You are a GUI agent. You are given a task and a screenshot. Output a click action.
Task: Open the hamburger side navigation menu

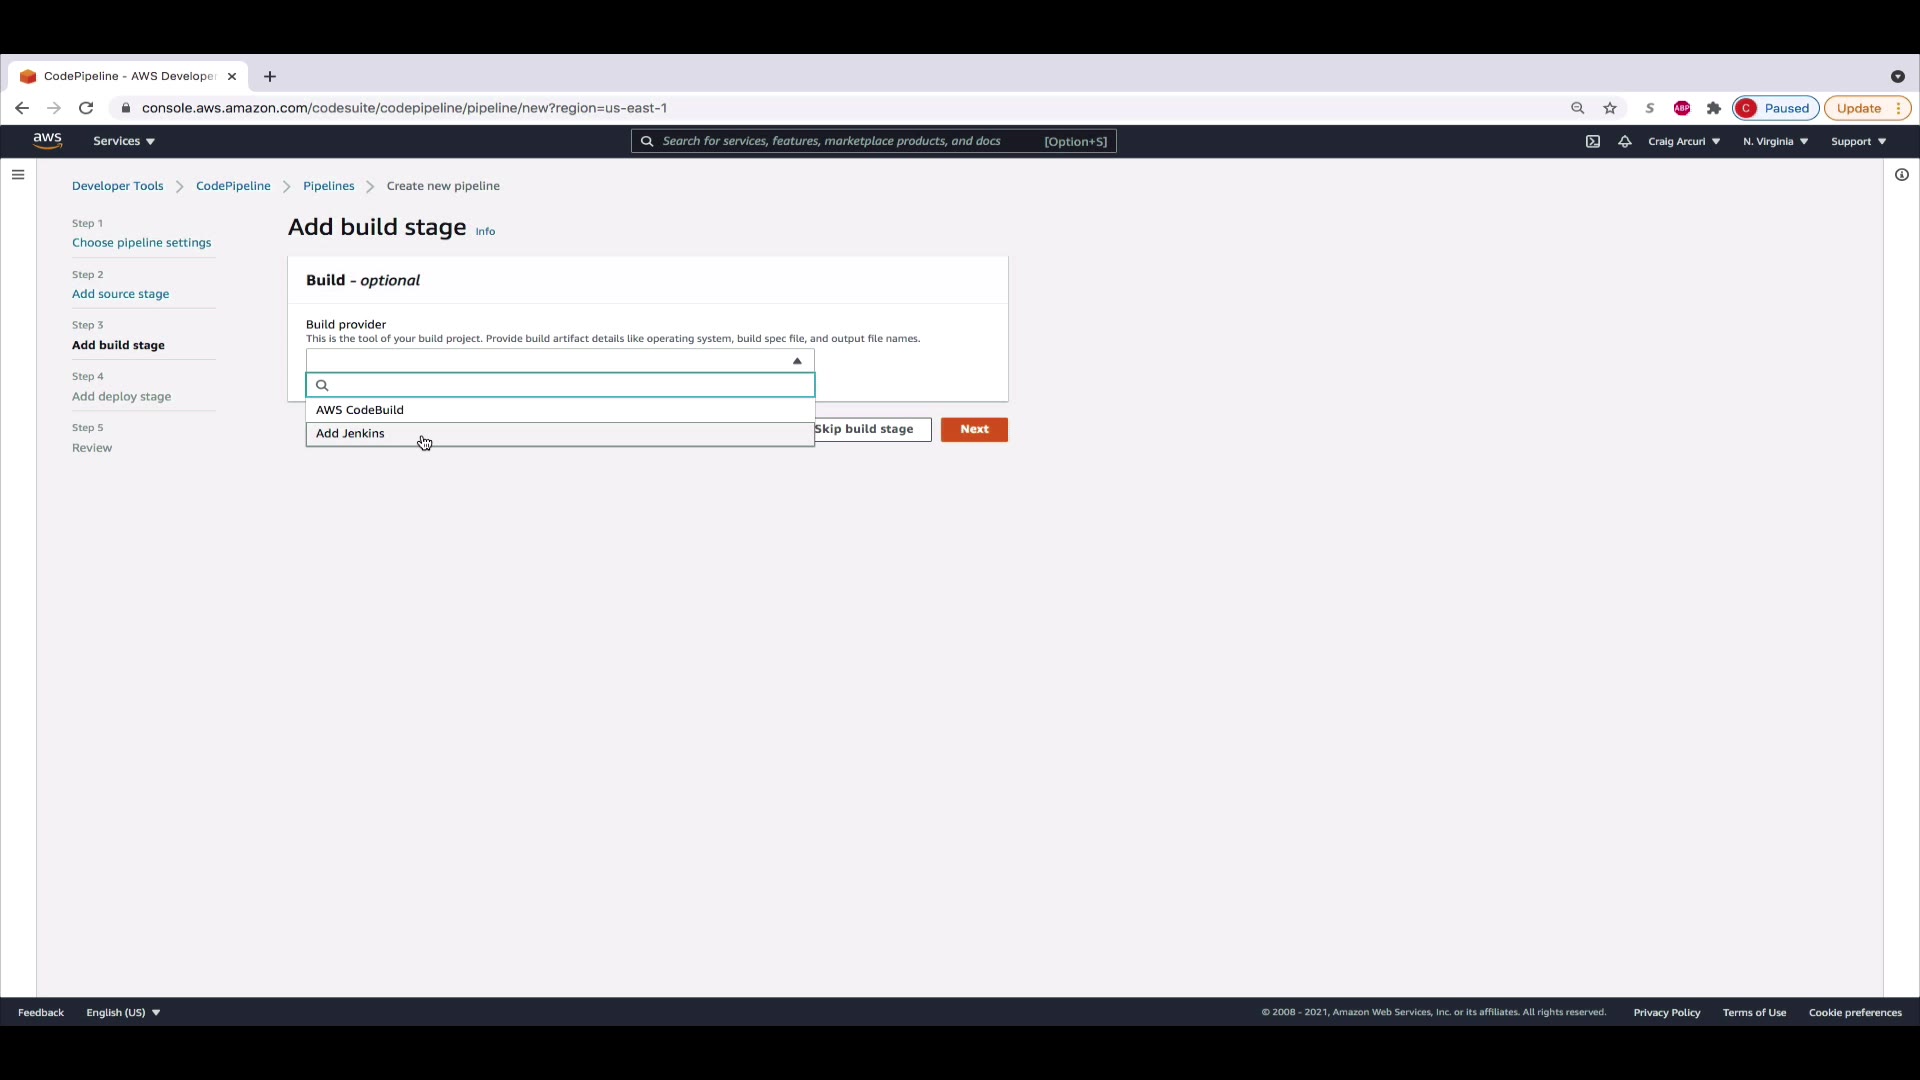click(x=18, y=175)
